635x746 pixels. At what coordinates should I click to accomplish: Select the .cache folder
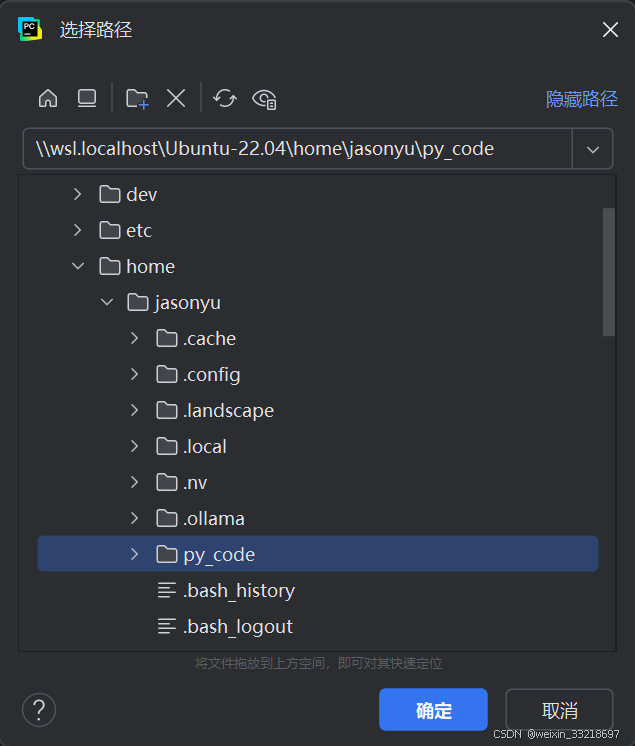click(318, 338)
